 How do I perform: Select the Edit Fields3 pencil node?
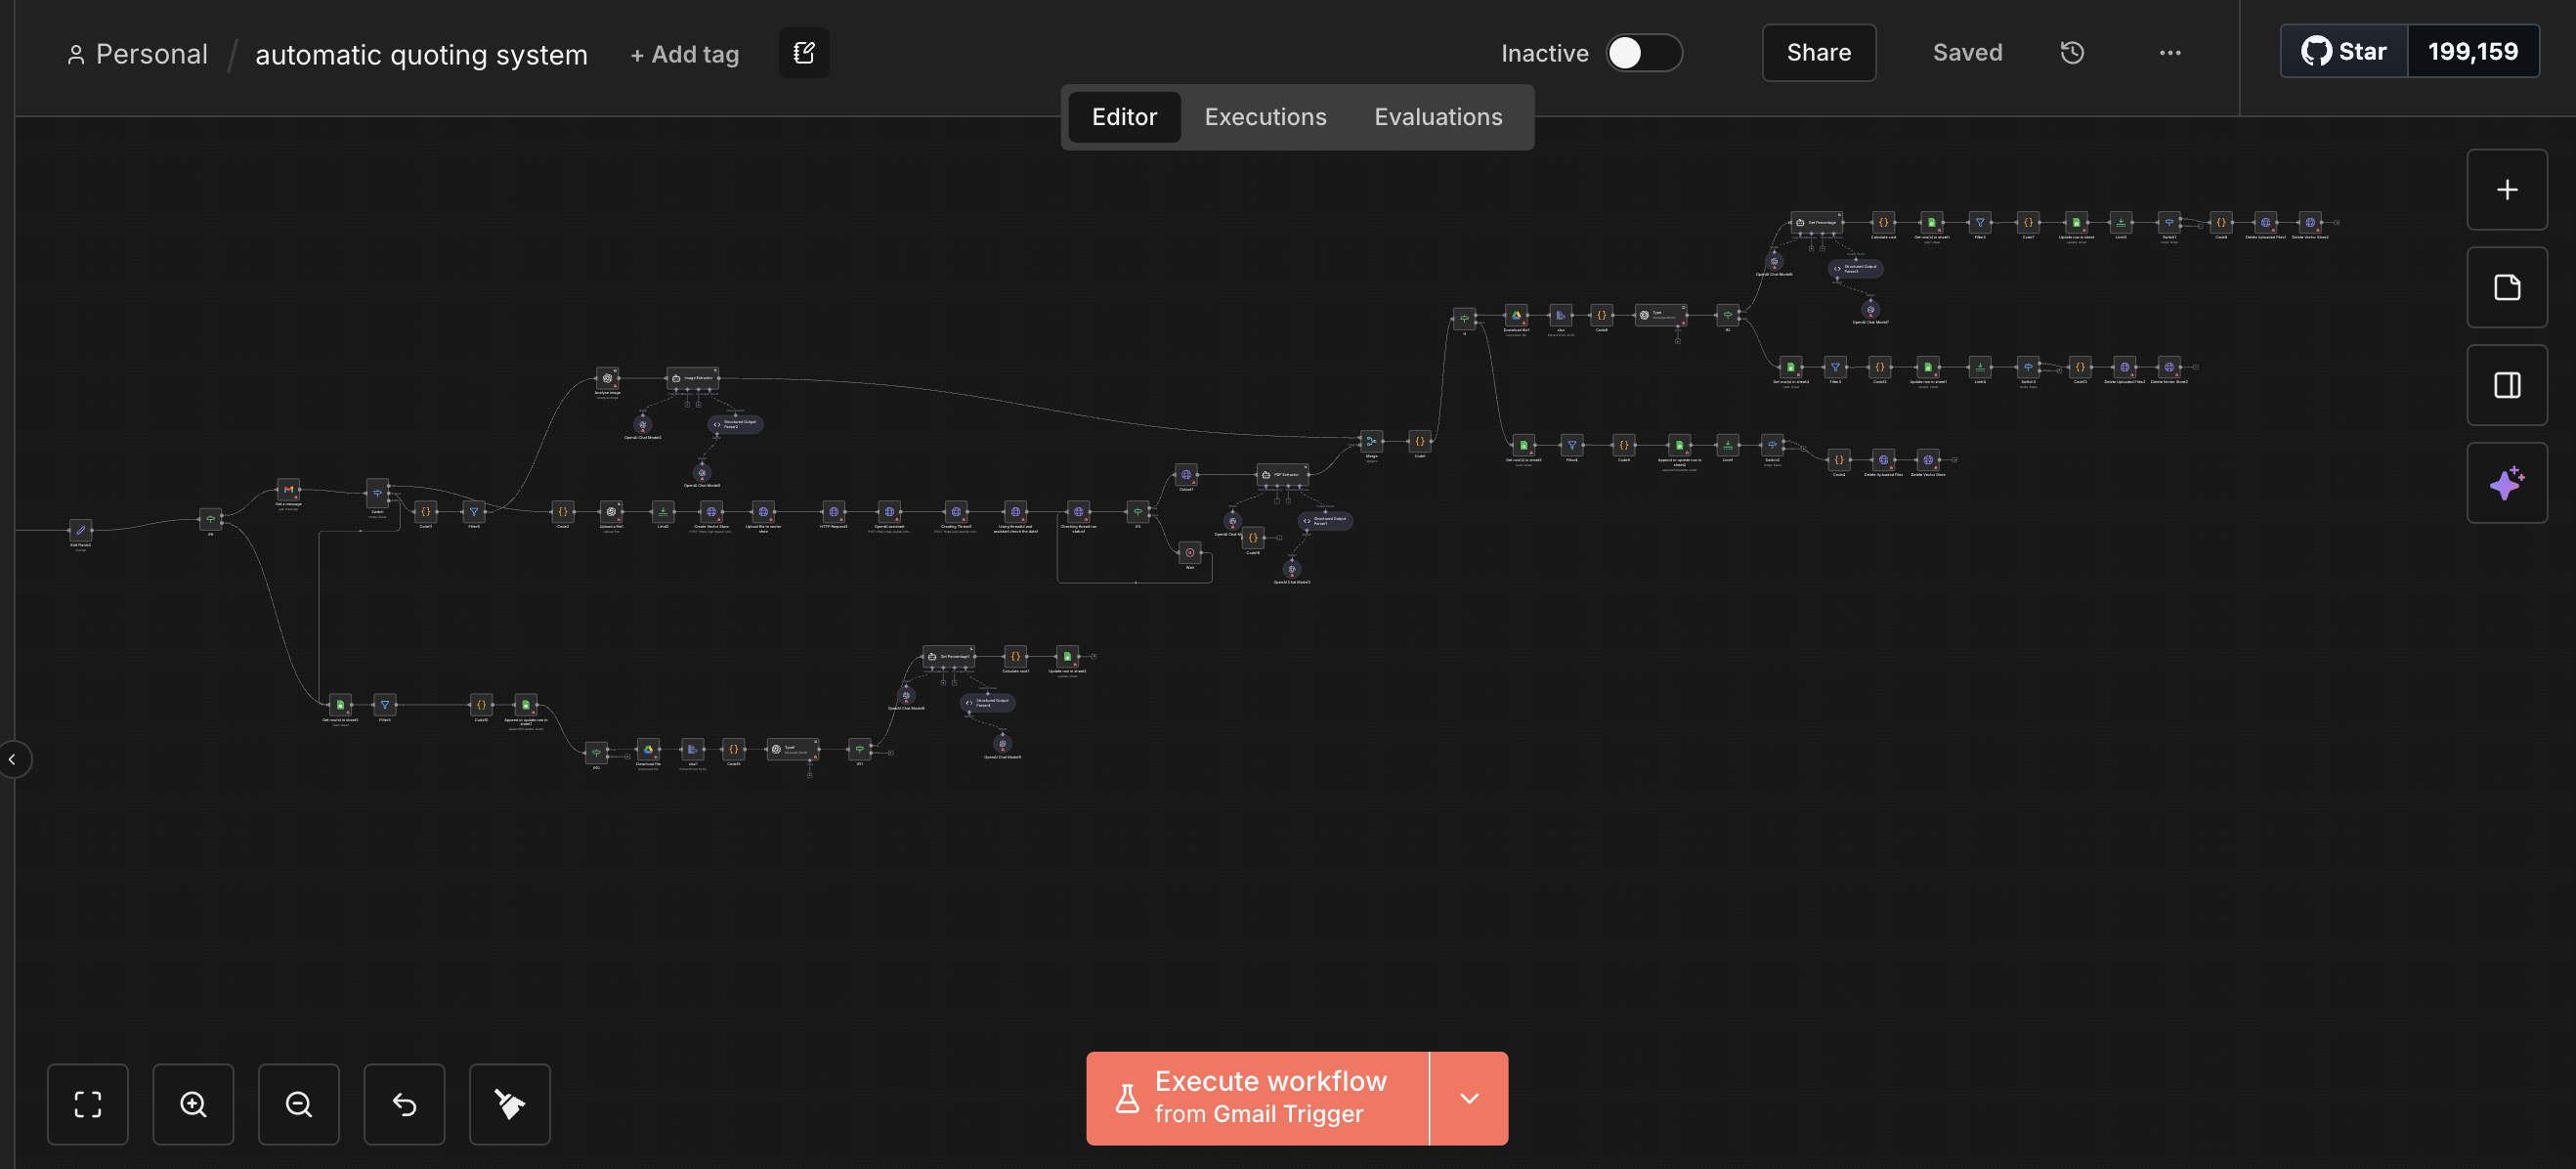80,530
